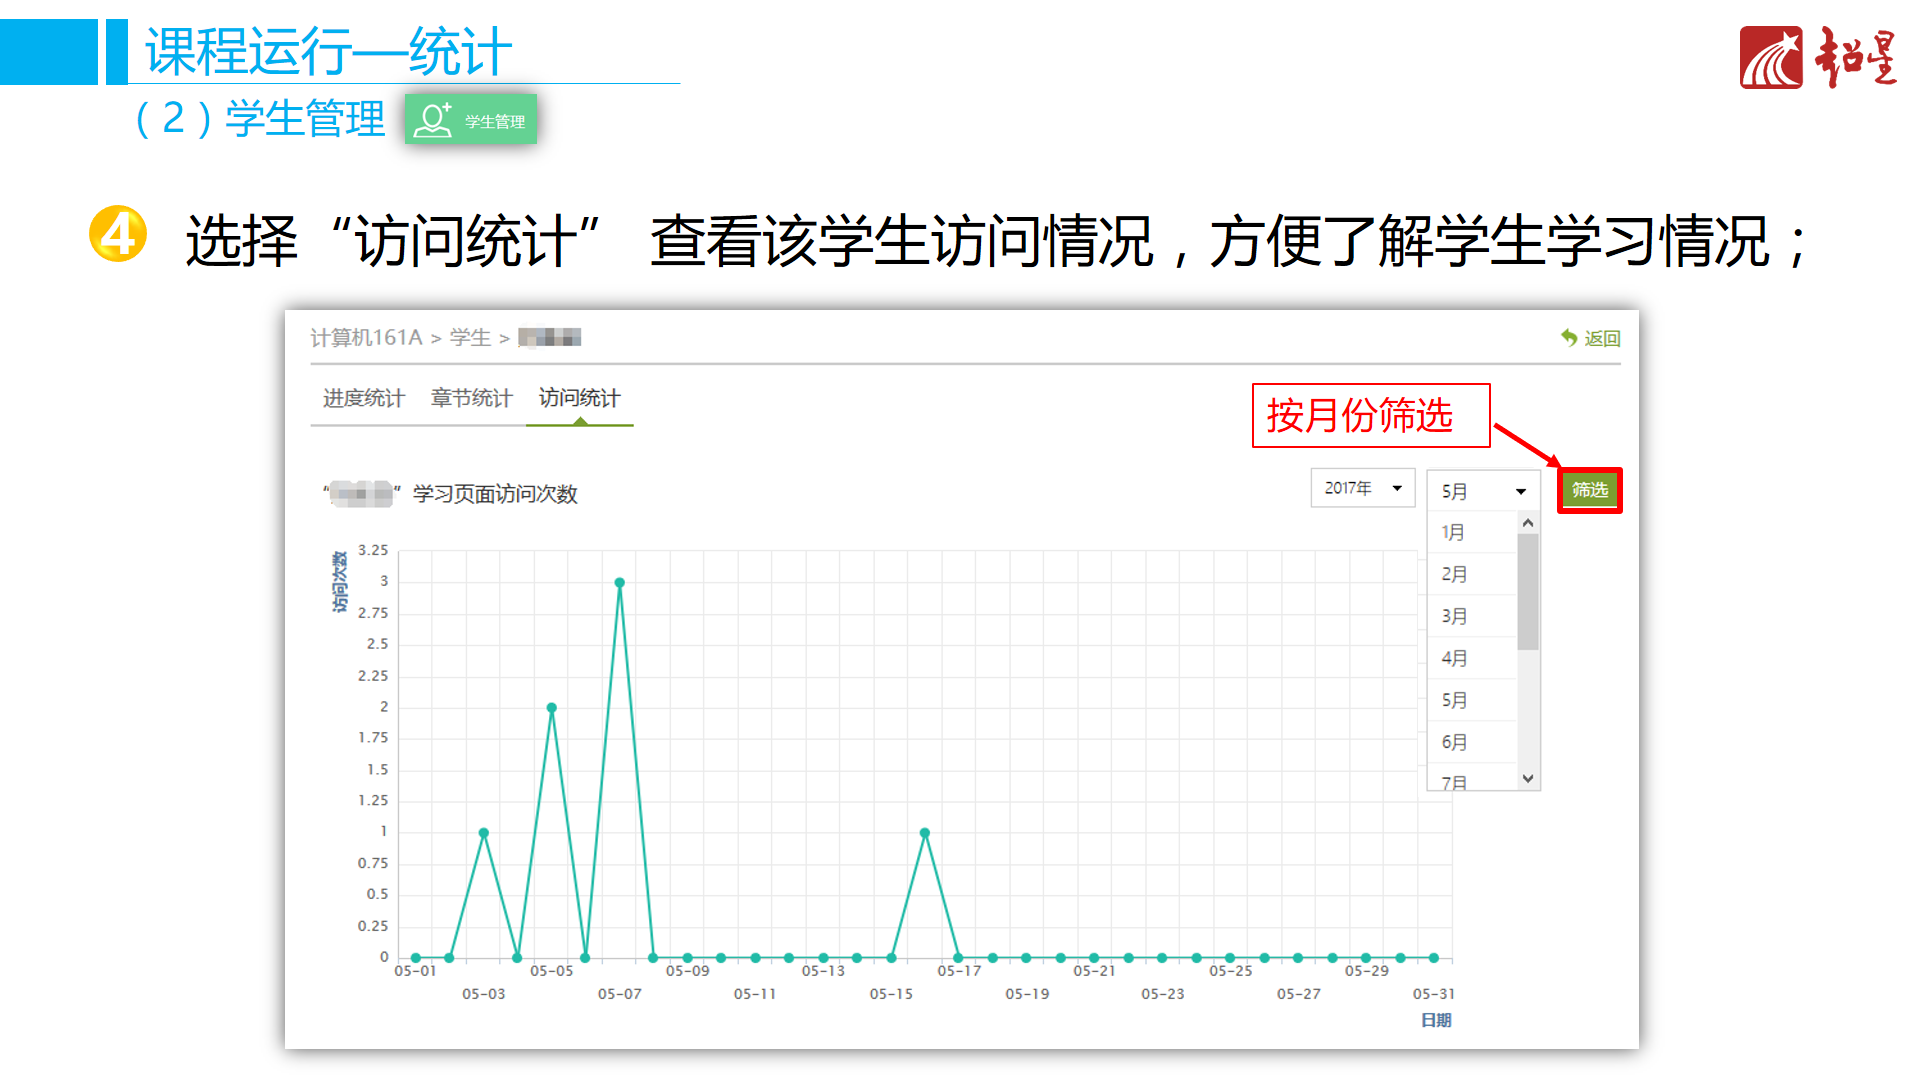
Task: Open the 2017年 year dropdown
Action: pyautogui.click(x=1362, y=488)
